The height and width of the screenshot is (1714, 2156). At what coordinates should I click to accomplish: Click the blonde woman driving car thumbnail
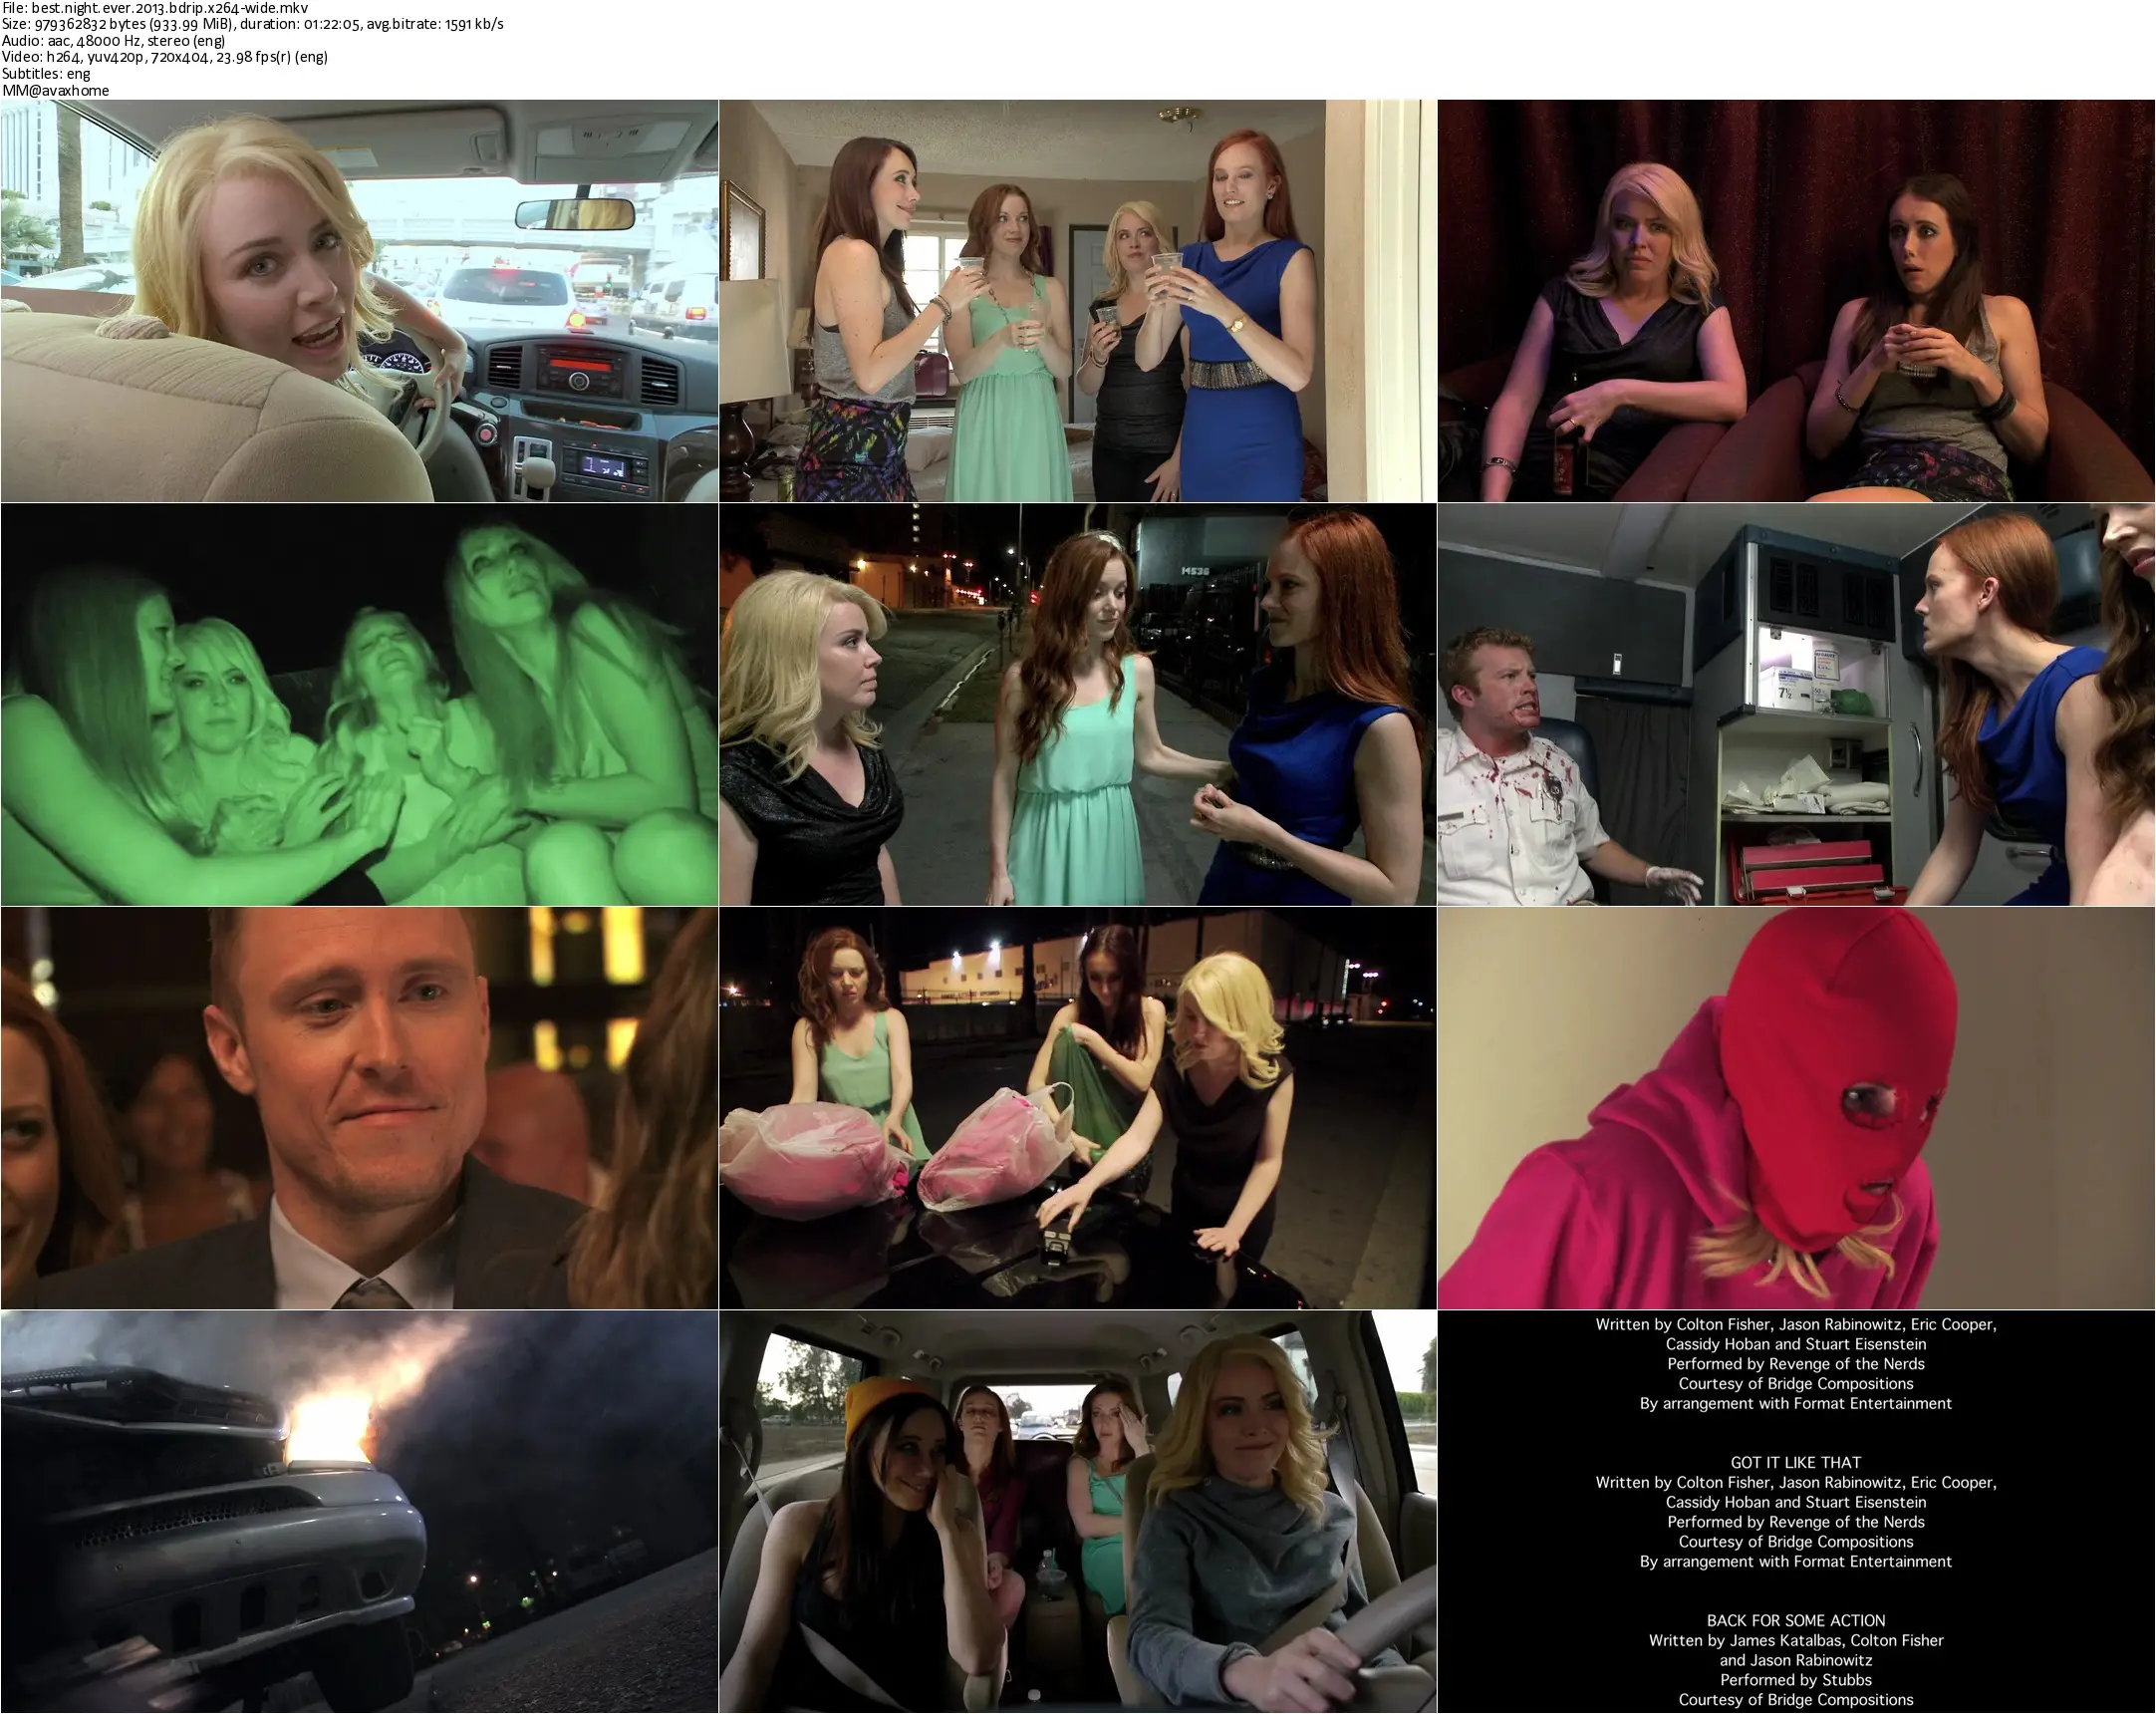(359, 300)
